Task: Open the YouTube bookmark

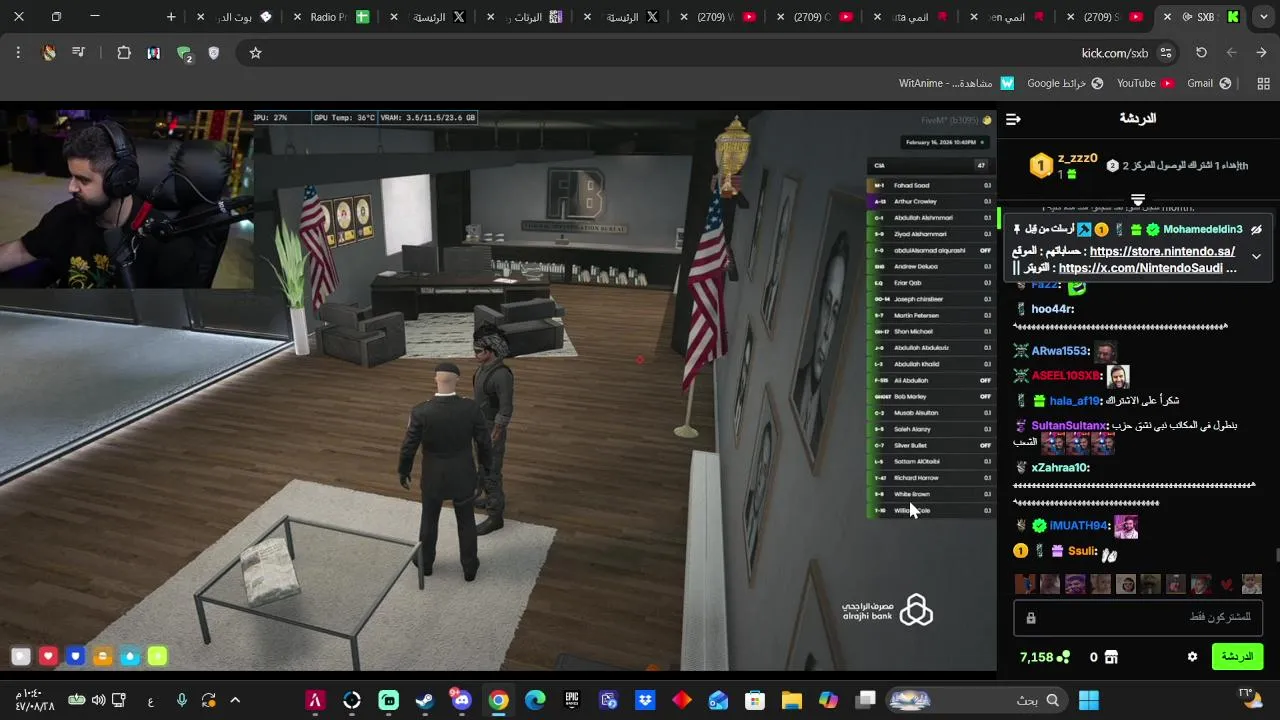Action: pyautogui.click(x=1145, y=83)
